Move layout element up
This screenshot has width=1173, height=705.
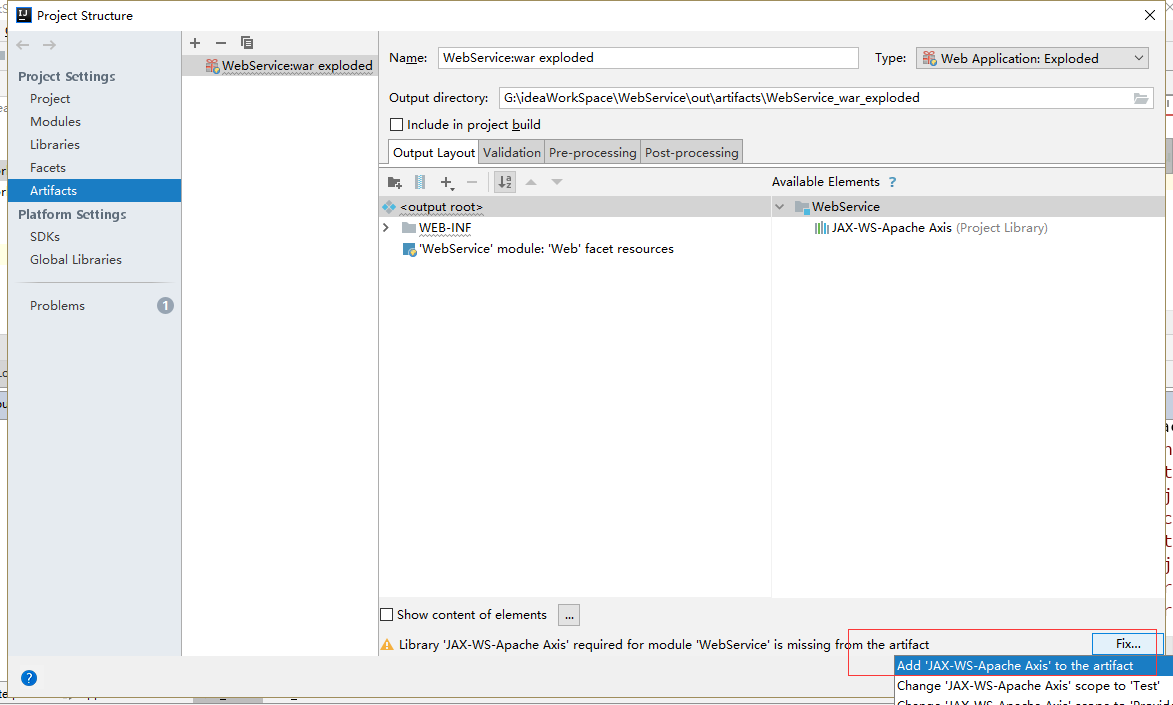531,182
